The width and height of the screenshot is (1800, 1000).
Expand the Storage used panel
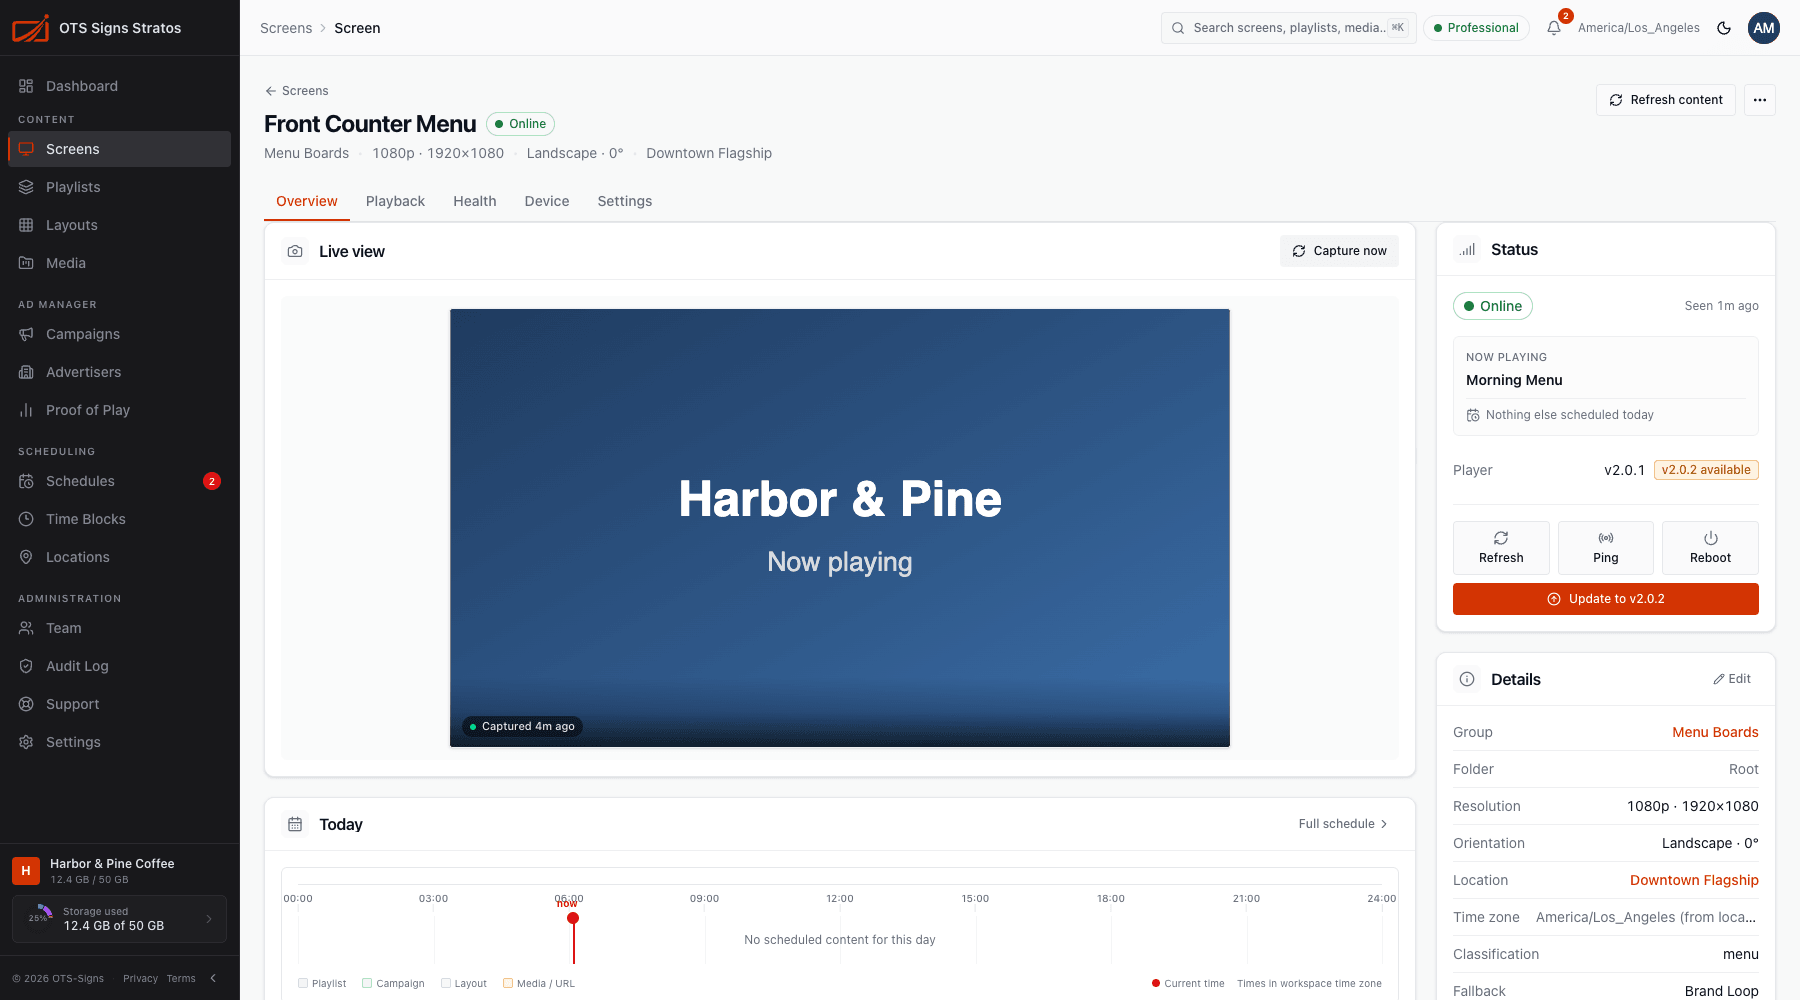[x=120, y=919]
